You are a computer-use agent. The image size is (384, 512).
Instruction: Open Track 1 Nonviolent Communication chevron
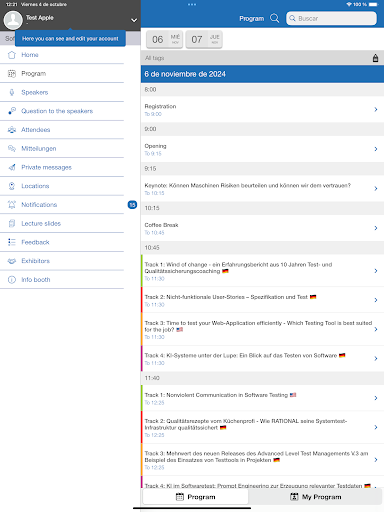point(376,398)
